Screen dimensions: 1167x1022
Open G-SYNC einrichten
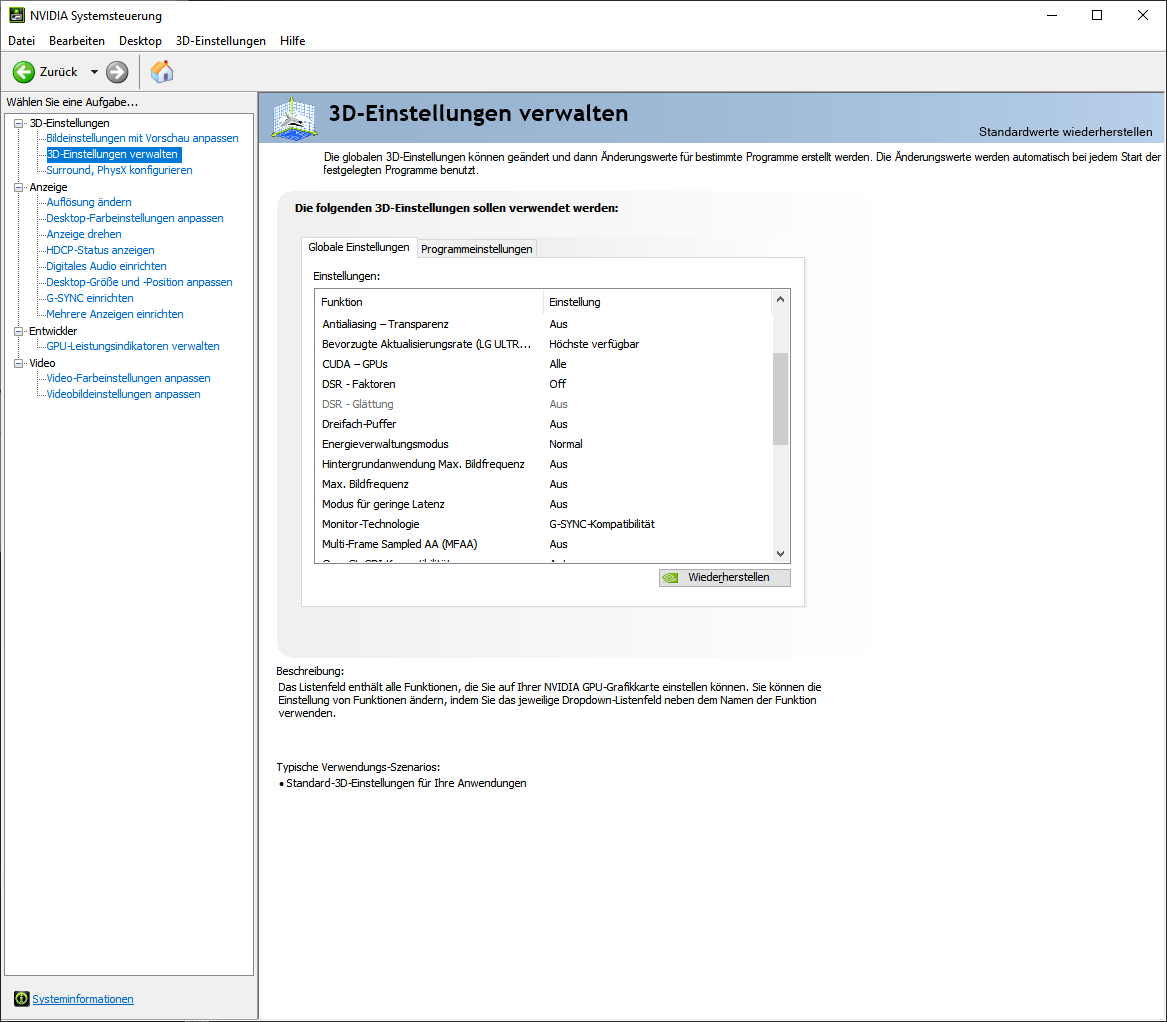(x=90, y=298)
